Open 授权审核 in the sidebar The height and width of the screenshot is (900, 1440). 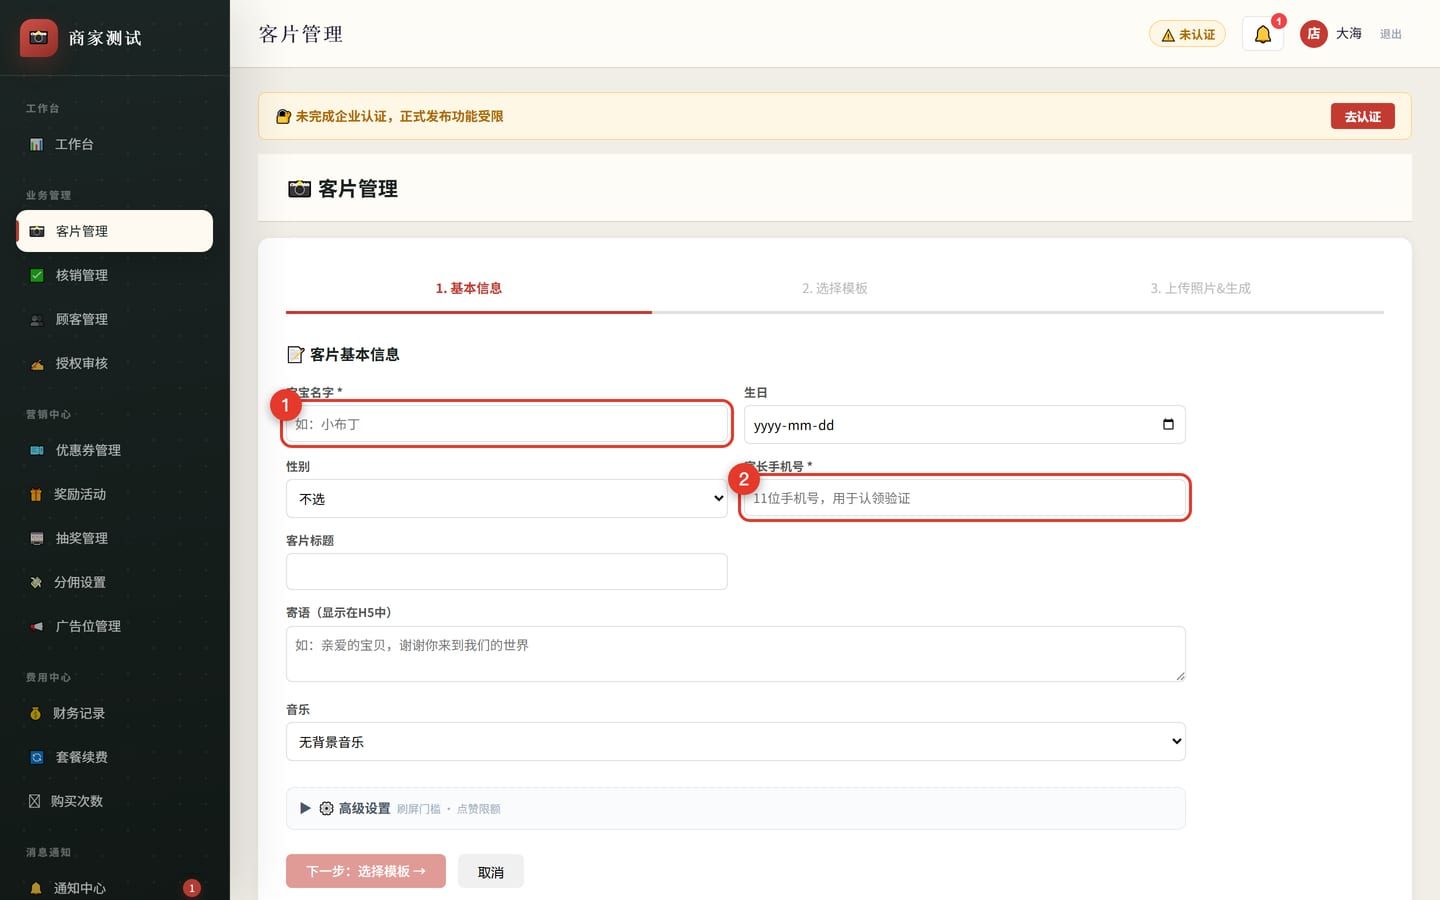click(x=115, y=363)
